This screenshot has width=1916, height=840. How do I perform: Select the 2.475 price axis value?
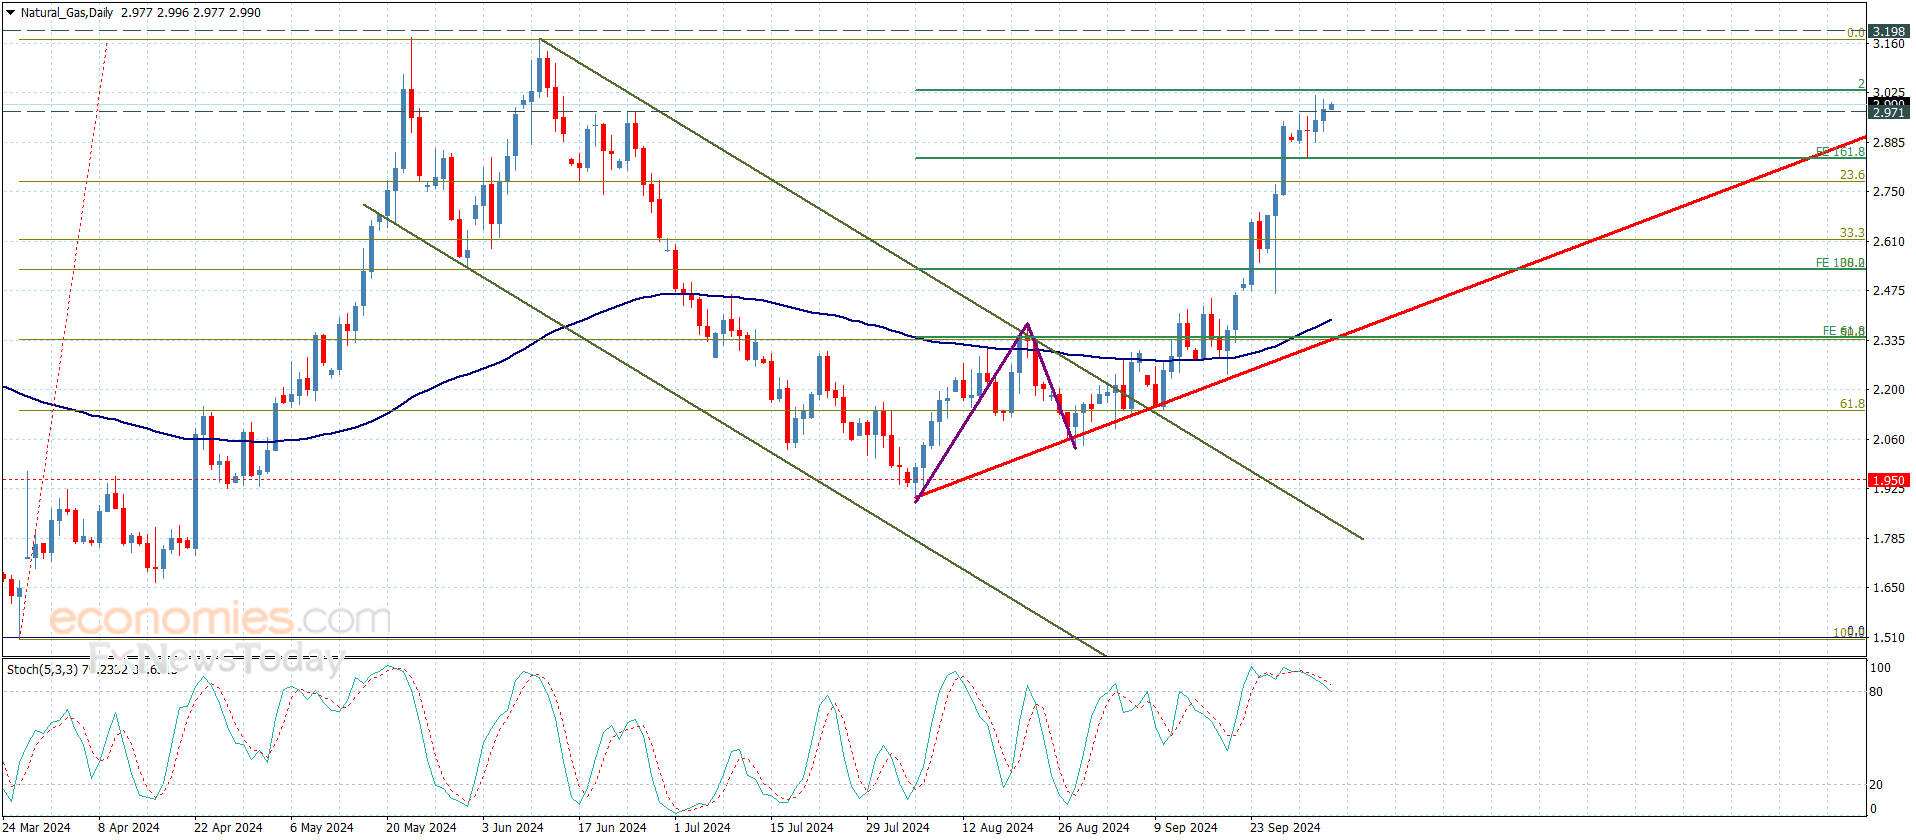click(1889, 291)
